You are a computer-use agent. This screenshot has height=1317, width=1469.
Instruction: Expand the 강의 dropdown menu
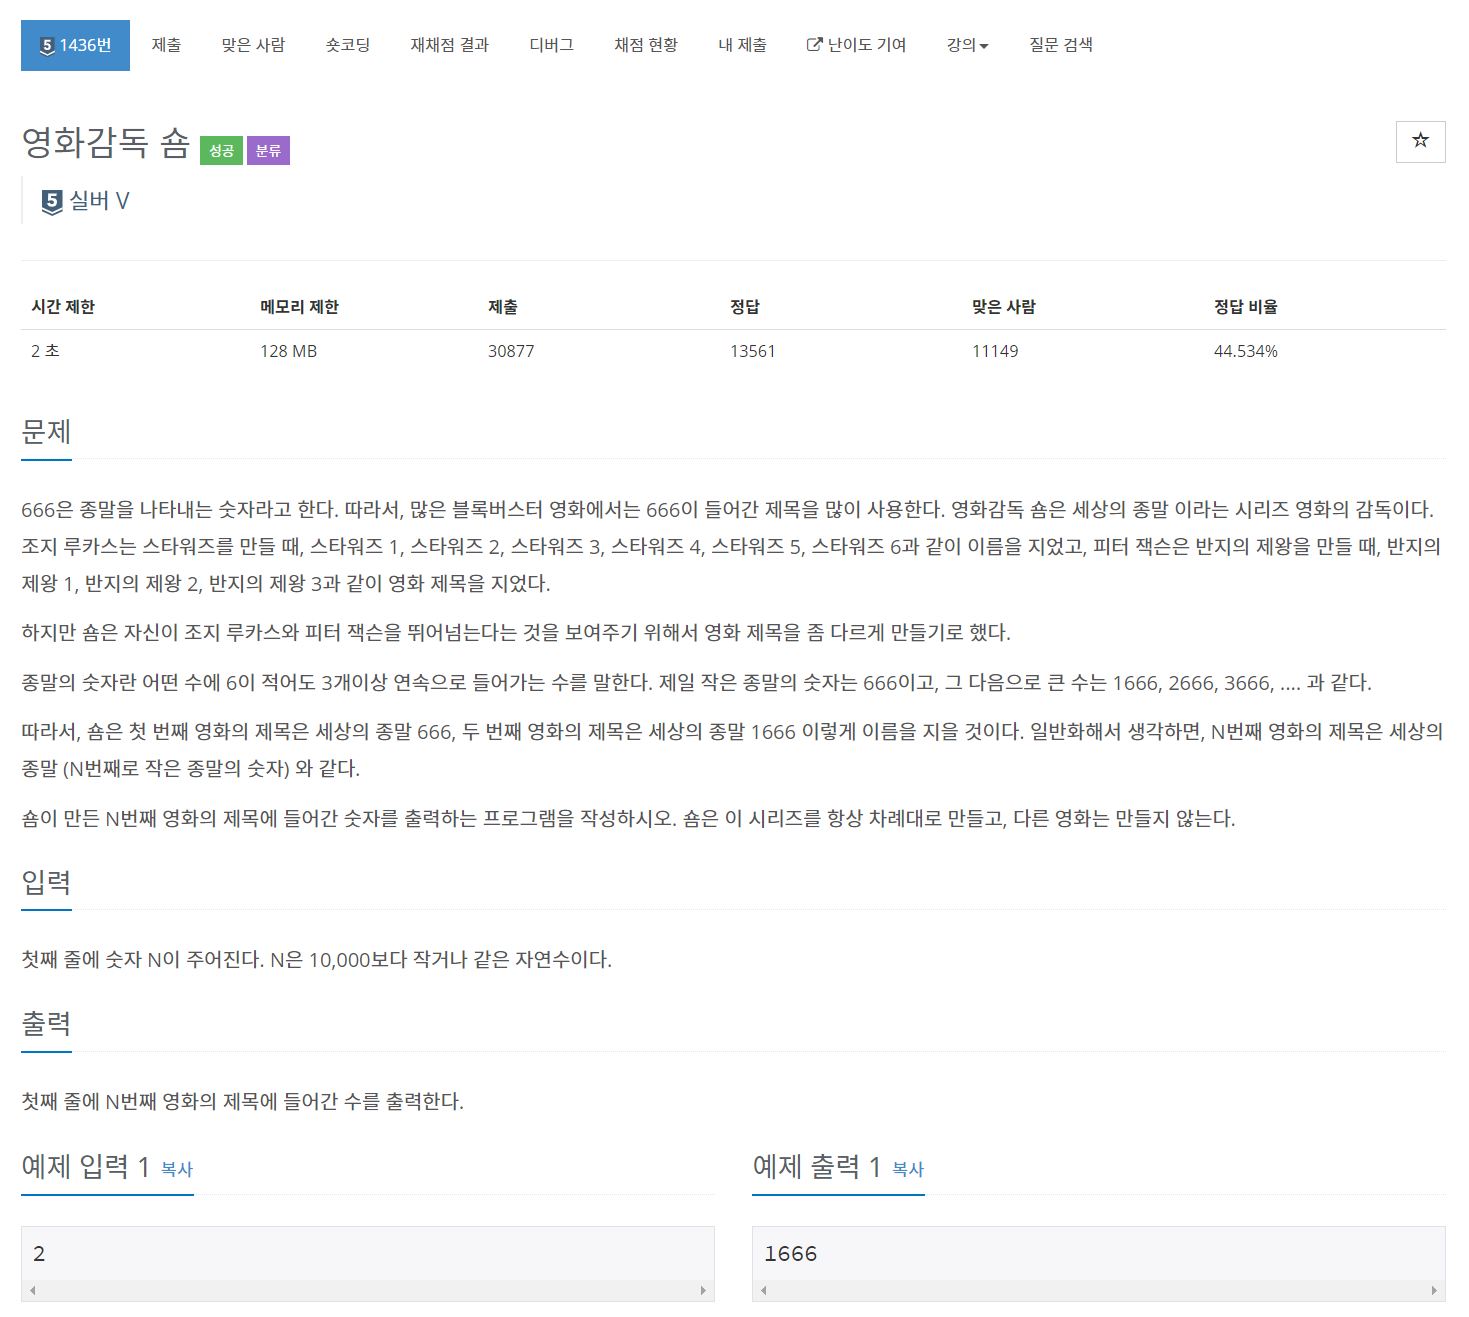click(x=967, y=45)
